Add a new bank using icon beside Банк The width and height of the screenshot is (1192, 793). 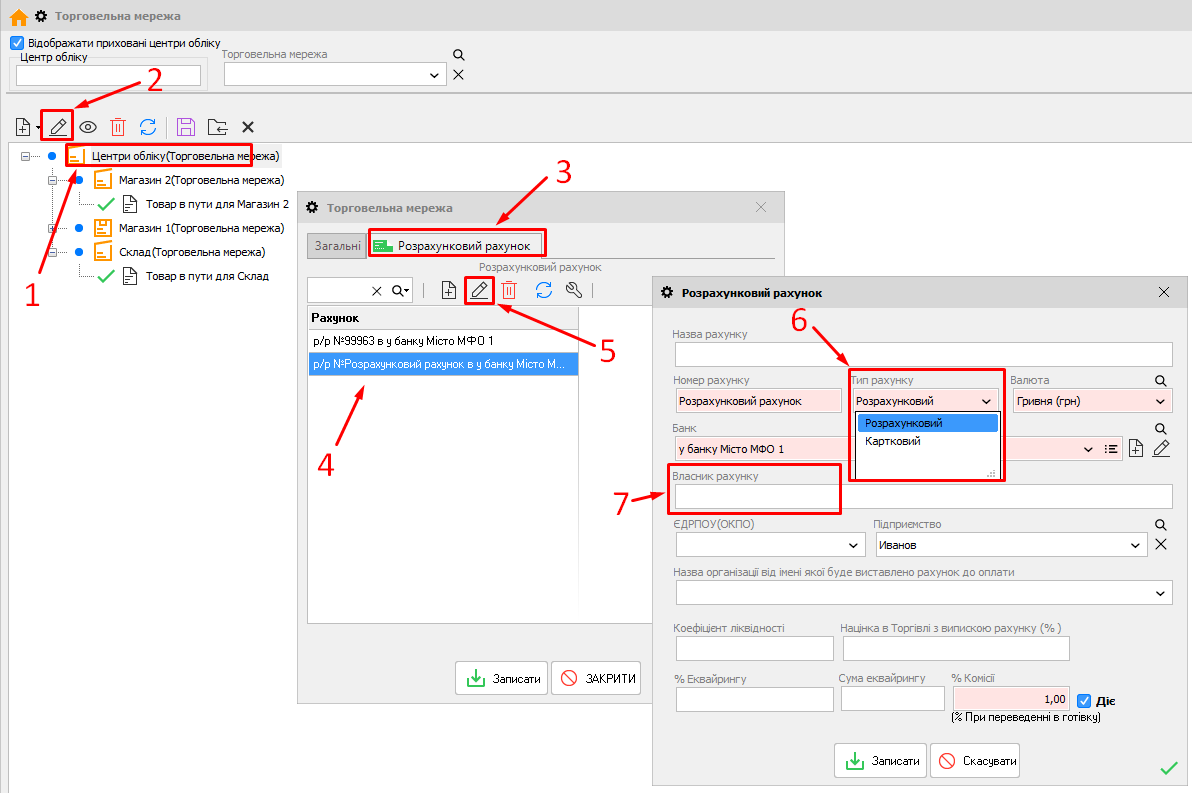[1135, 449]
